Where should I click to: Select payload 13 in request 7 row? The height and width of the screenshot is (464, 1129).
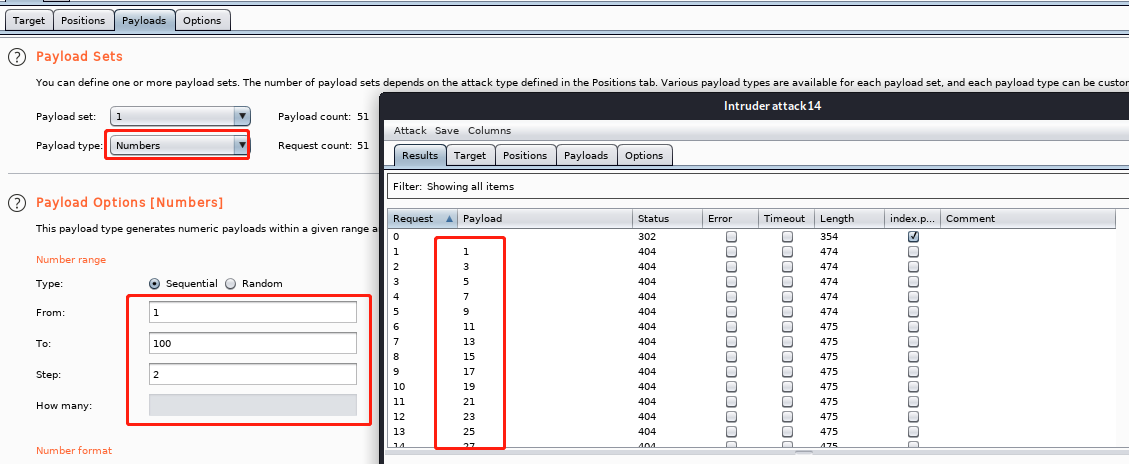tap(469, 342)
